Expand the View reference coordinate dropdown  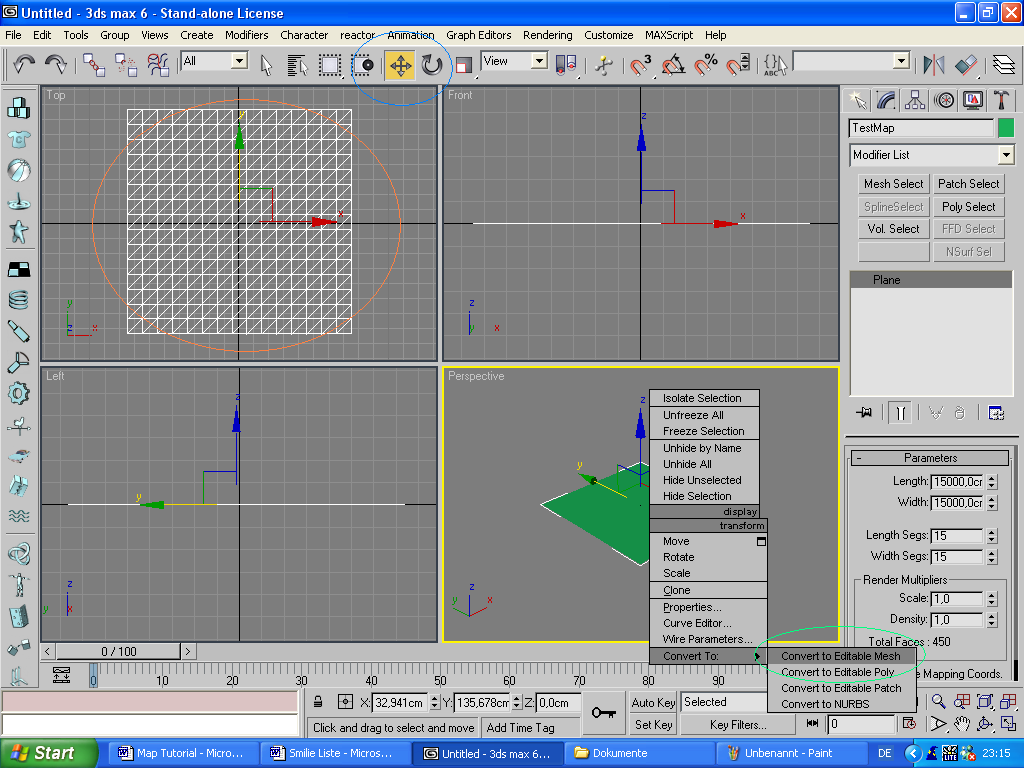539,61
